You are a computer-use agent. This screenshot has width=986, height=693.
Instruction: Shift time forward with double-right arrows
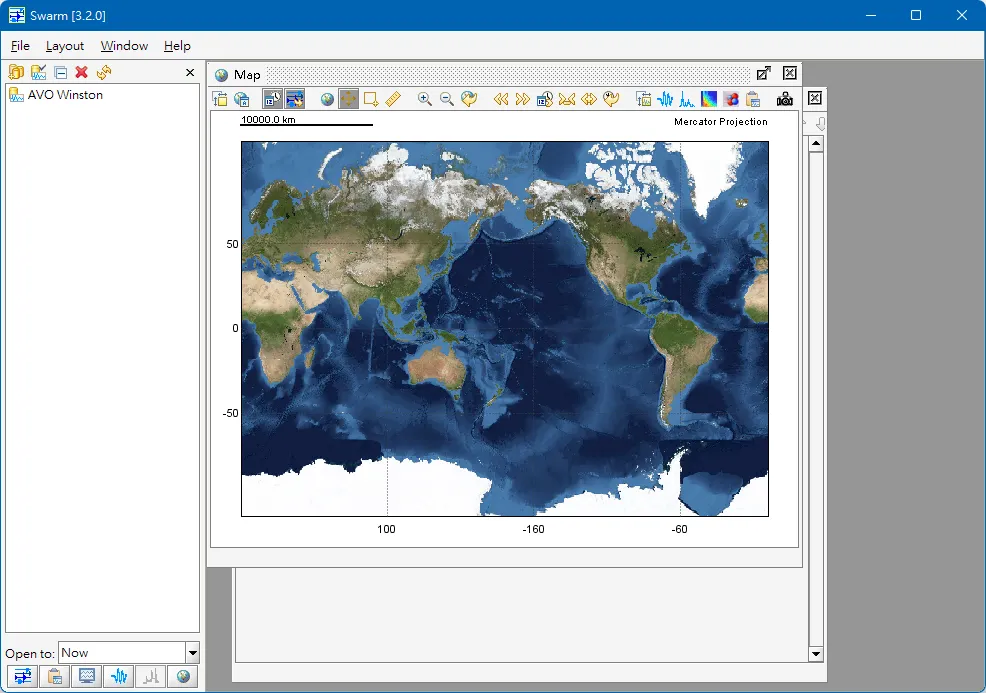pyautogui.click(x=523, y=99)
